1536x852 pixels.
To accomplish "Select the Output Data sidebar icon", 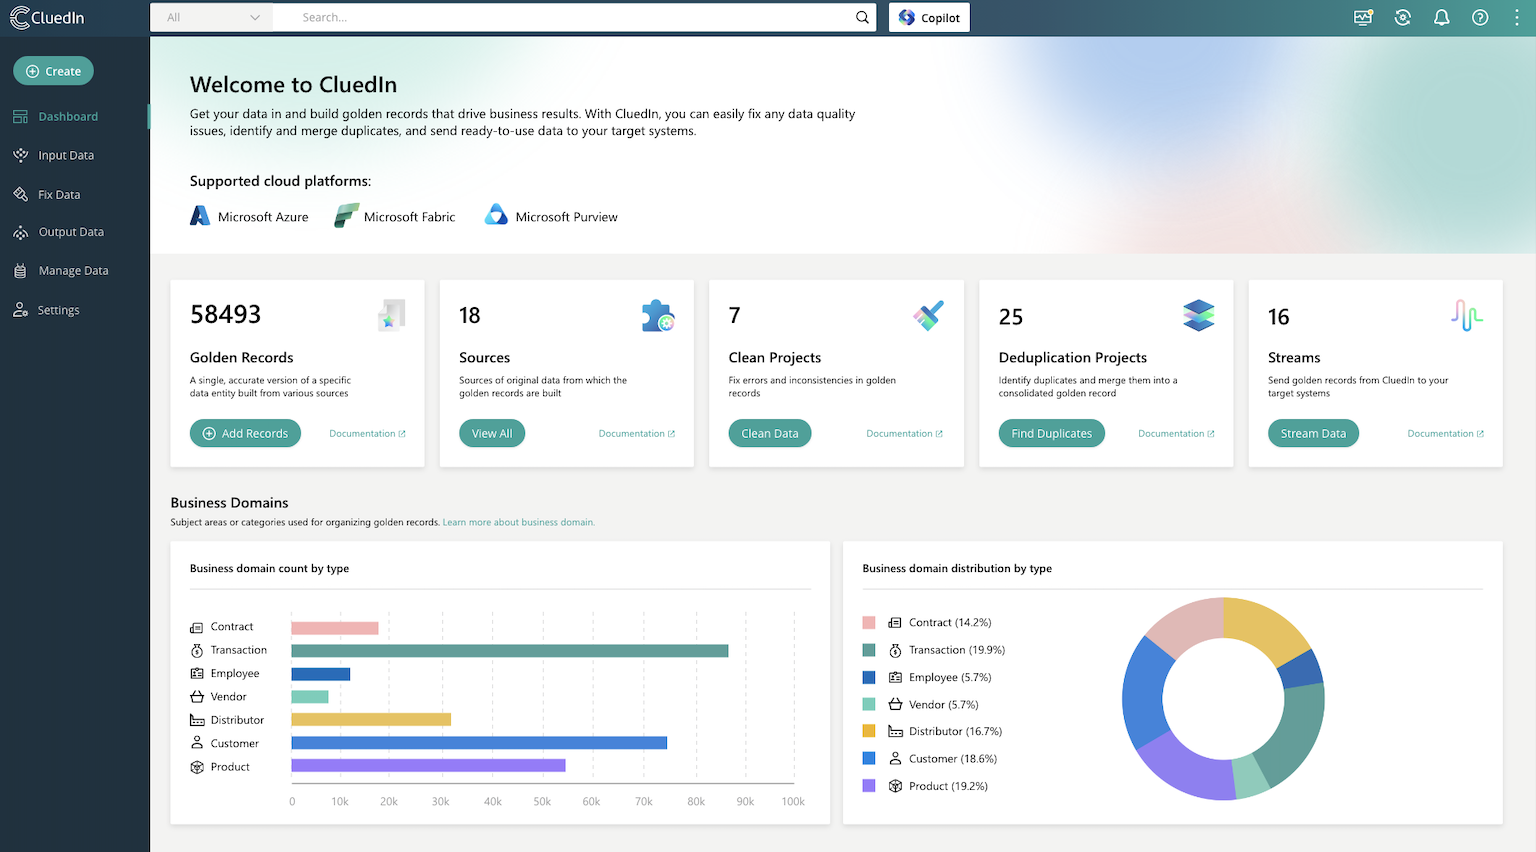I will coord(22,232).
